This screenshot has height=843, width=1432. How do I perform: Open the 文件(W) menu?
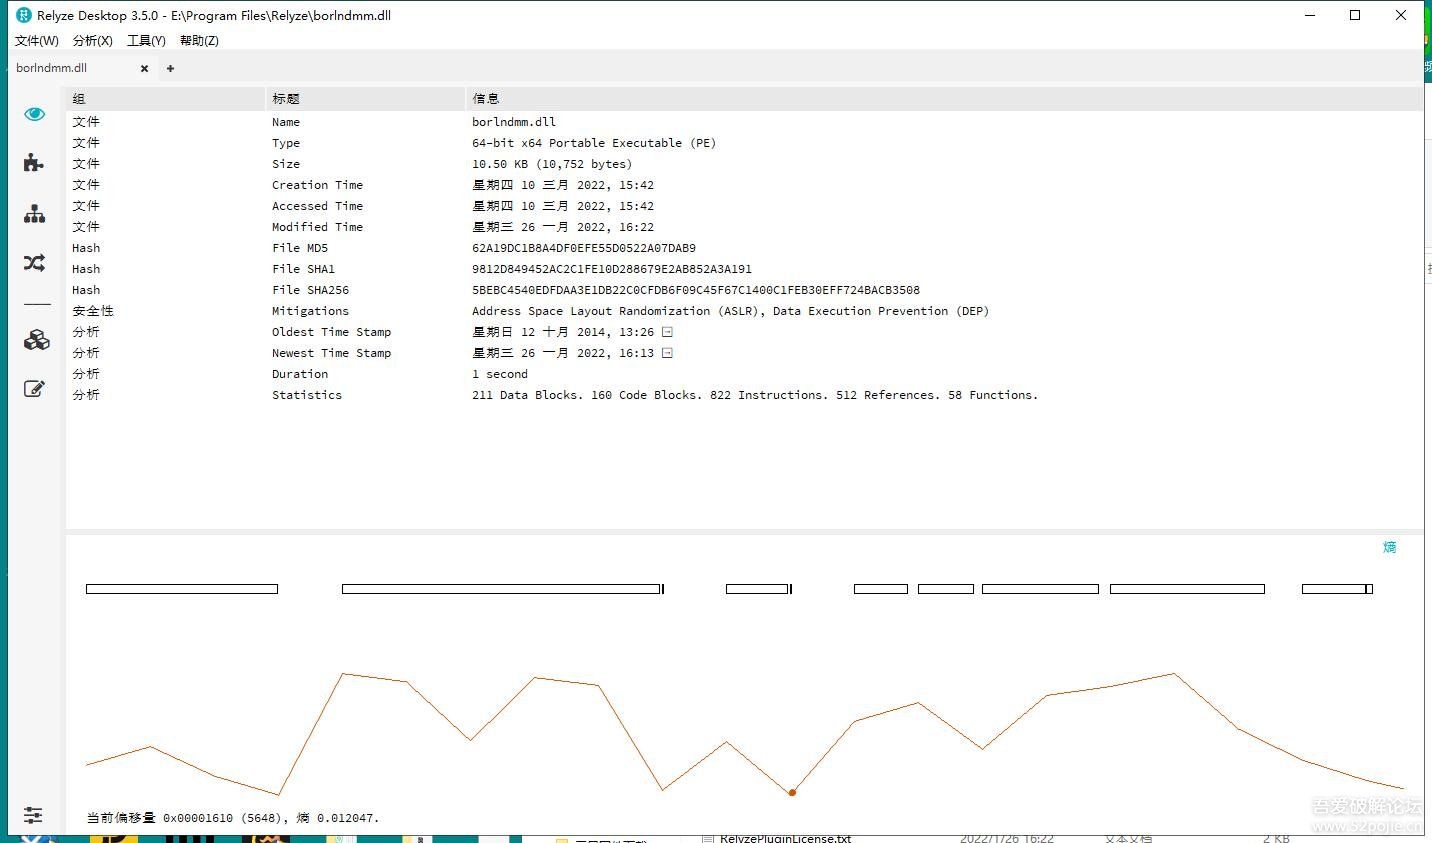(37, 41)
